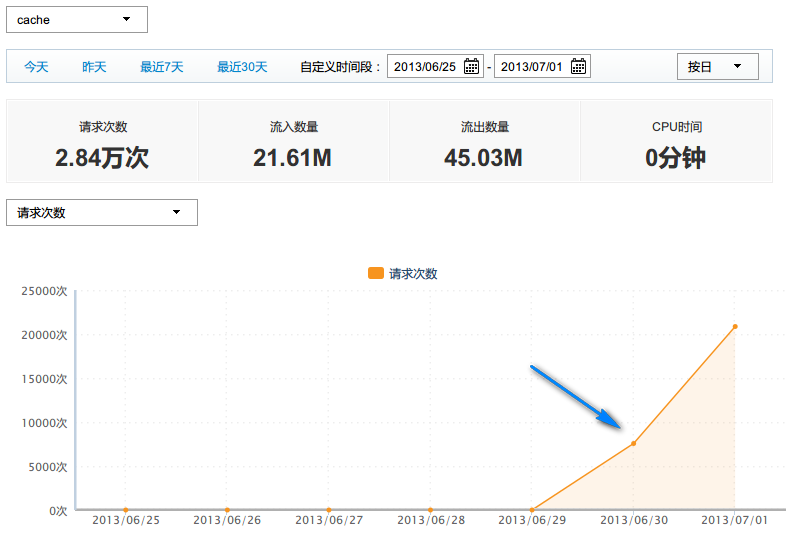Switch to 最近30天 time range

click(x=242, y=66)
